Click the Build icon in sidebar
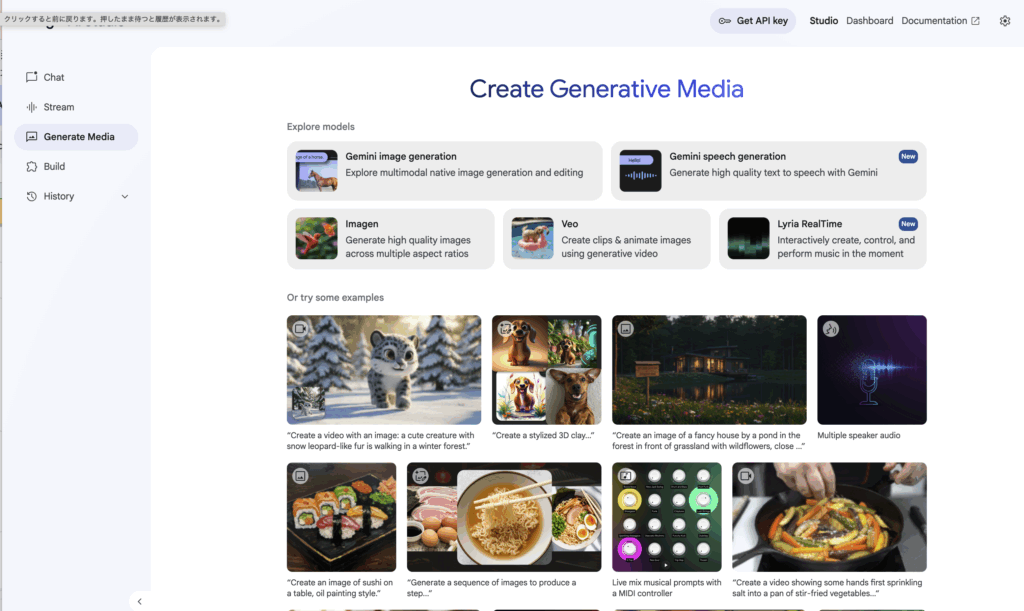The width and height of the screenshot is (1024, 611). (32, 167)
